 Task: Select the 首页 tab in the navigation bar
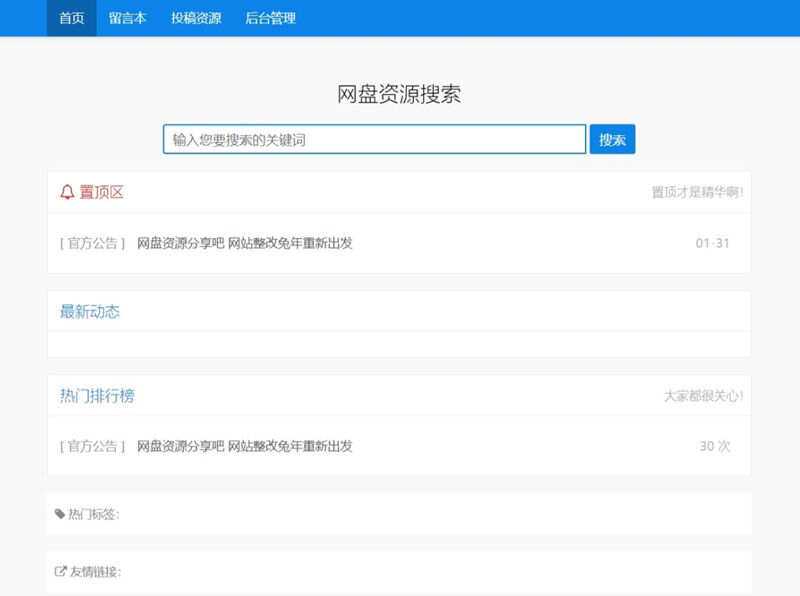click(x=69, y=17)
